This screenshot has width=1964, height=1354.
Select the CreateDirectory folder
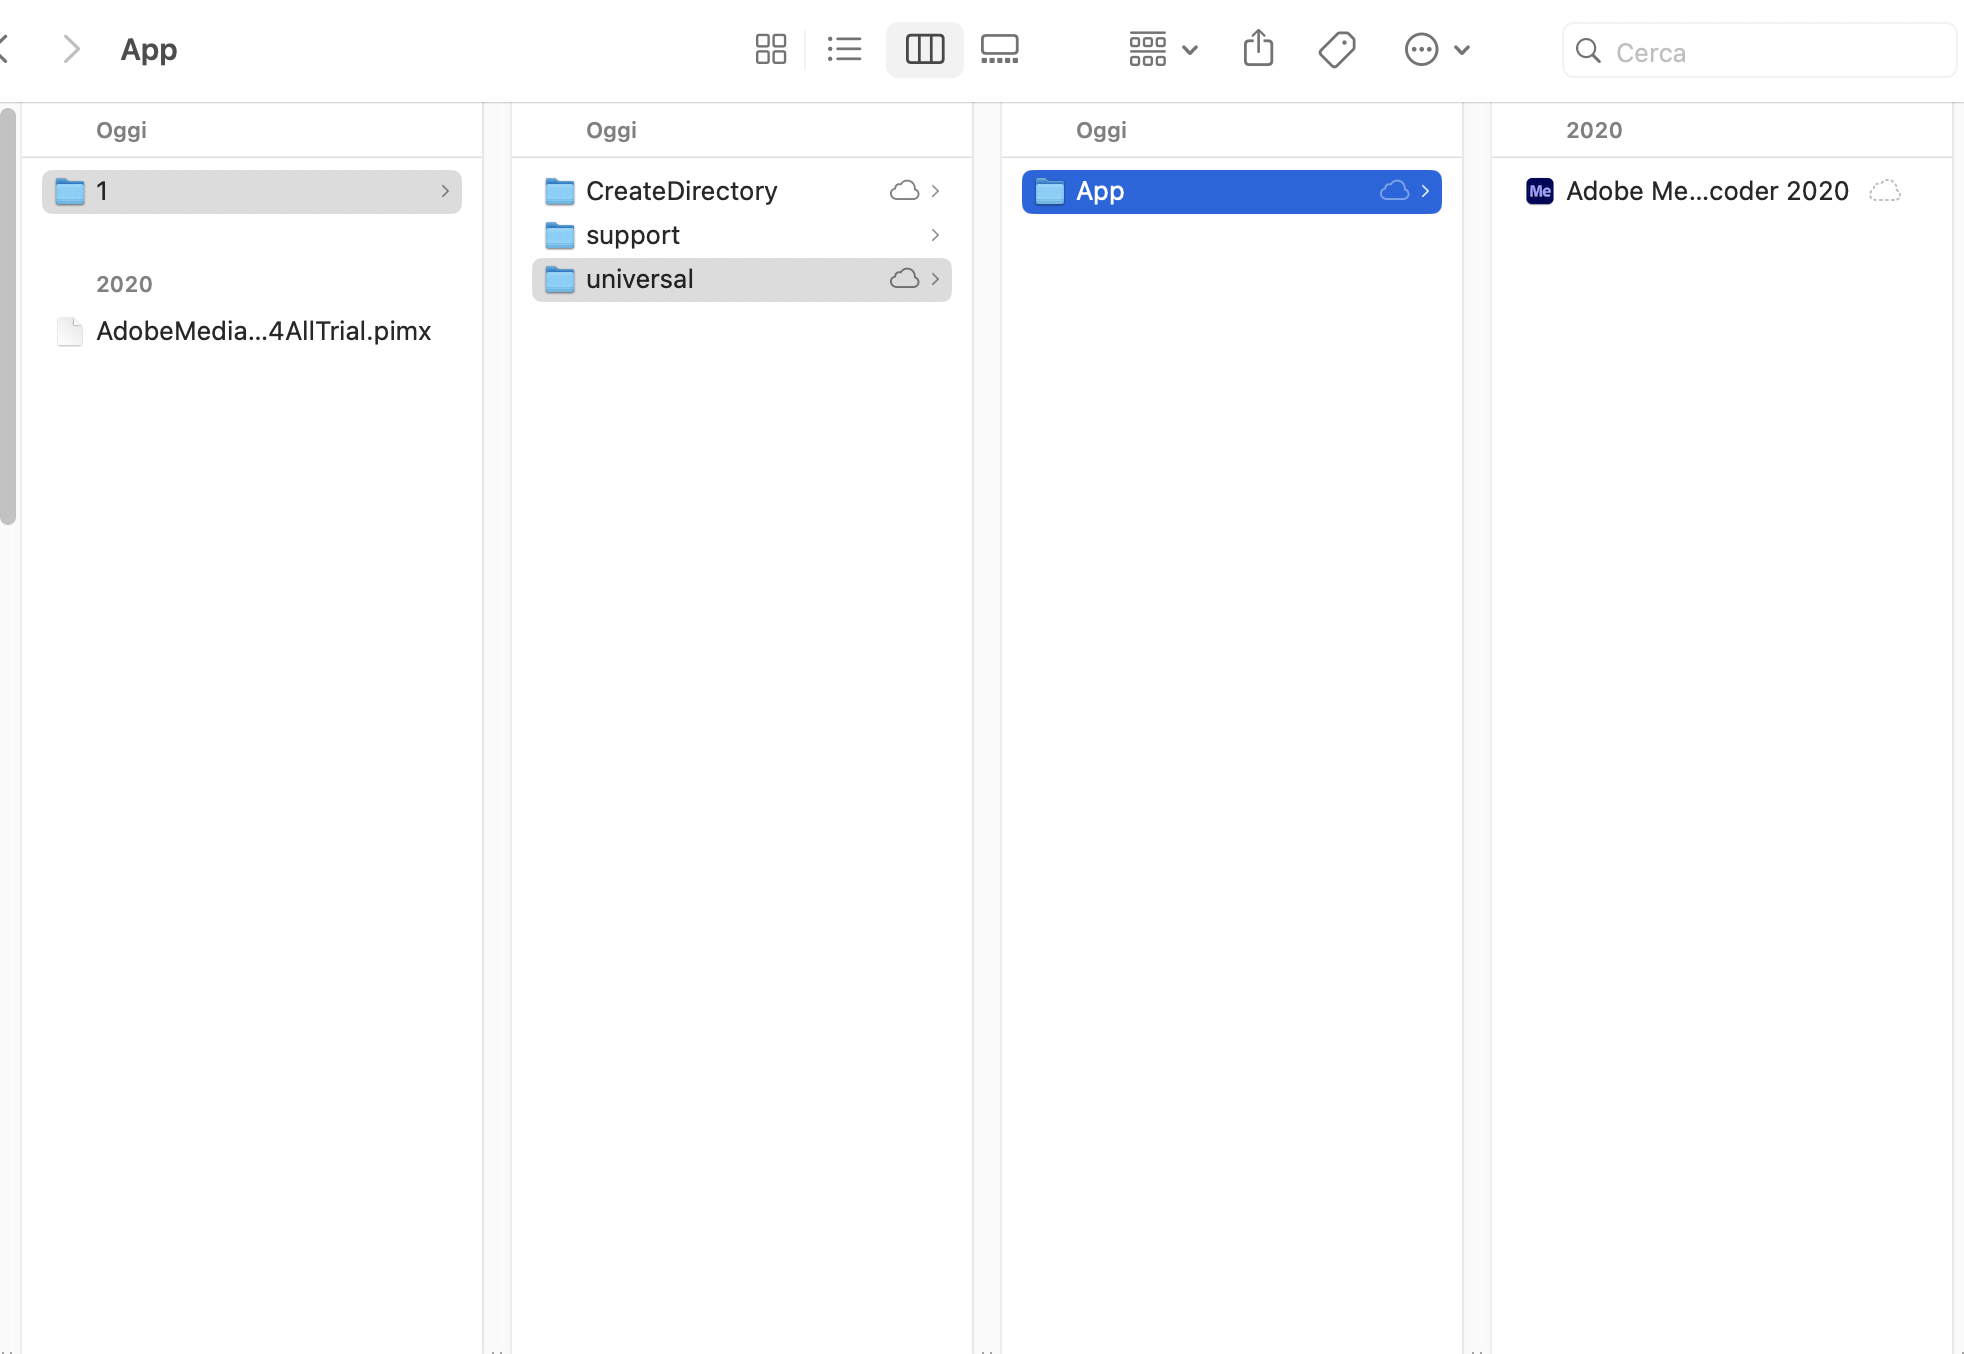(742, 191)
